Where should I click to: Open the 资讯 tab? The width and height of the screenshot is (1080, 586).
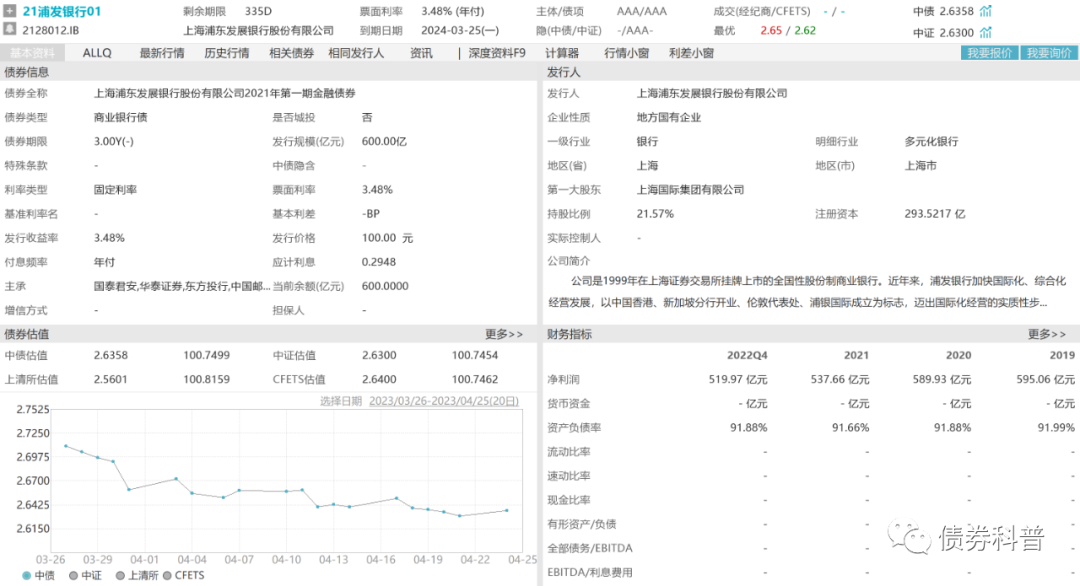[x=421, y=53]
